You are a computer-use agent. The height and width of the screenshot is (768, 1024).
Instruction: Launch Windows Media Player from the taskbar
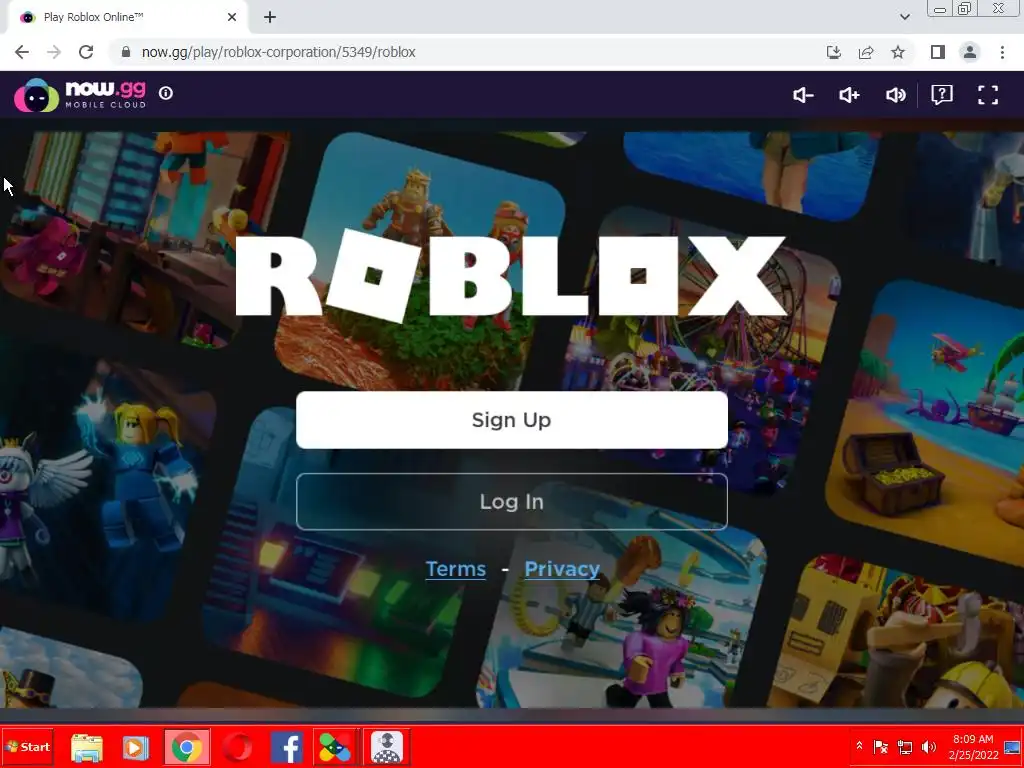coord(136,748)
